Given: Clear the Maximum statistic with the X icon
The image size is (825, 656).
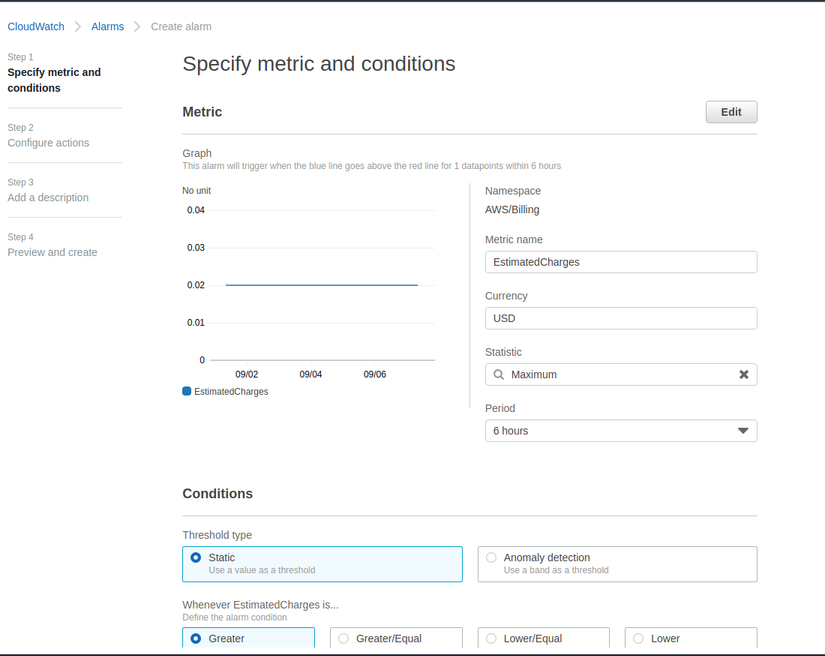Looking at the screenshot, I should click(x=743, y=375).
